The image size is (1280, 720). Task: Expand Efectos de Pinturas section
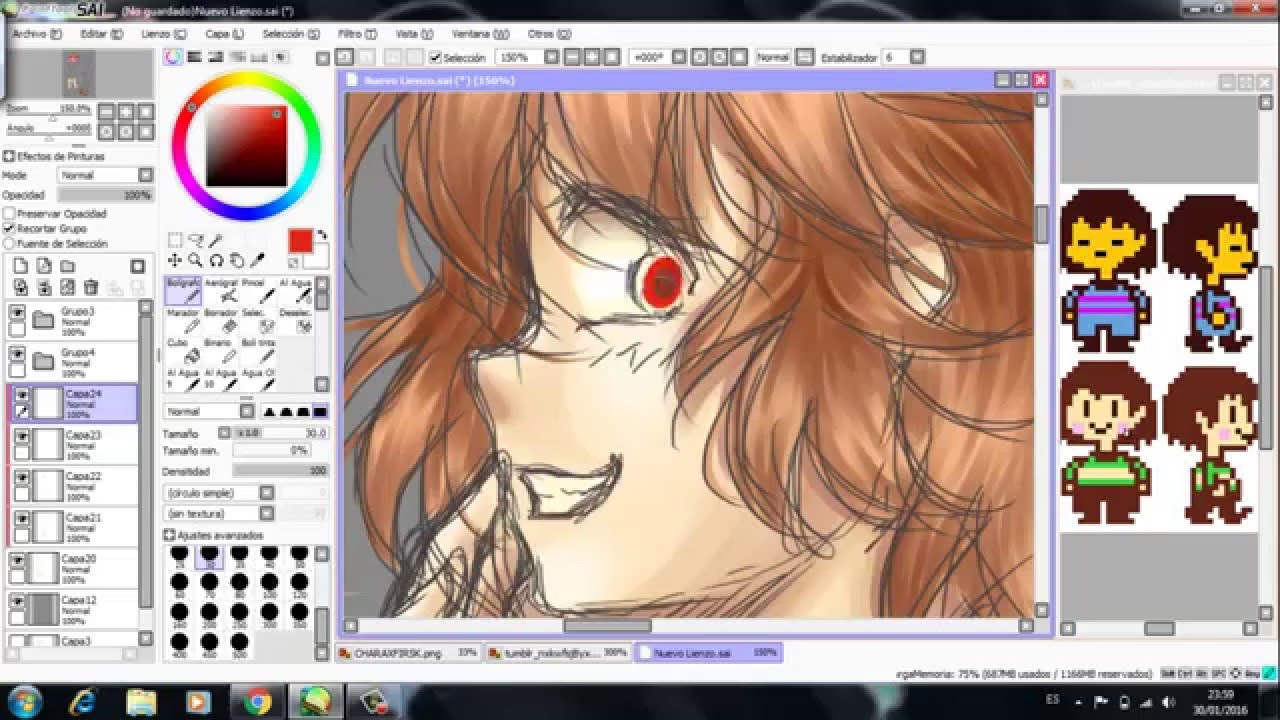pyautogui.click(x=8, y=157)
